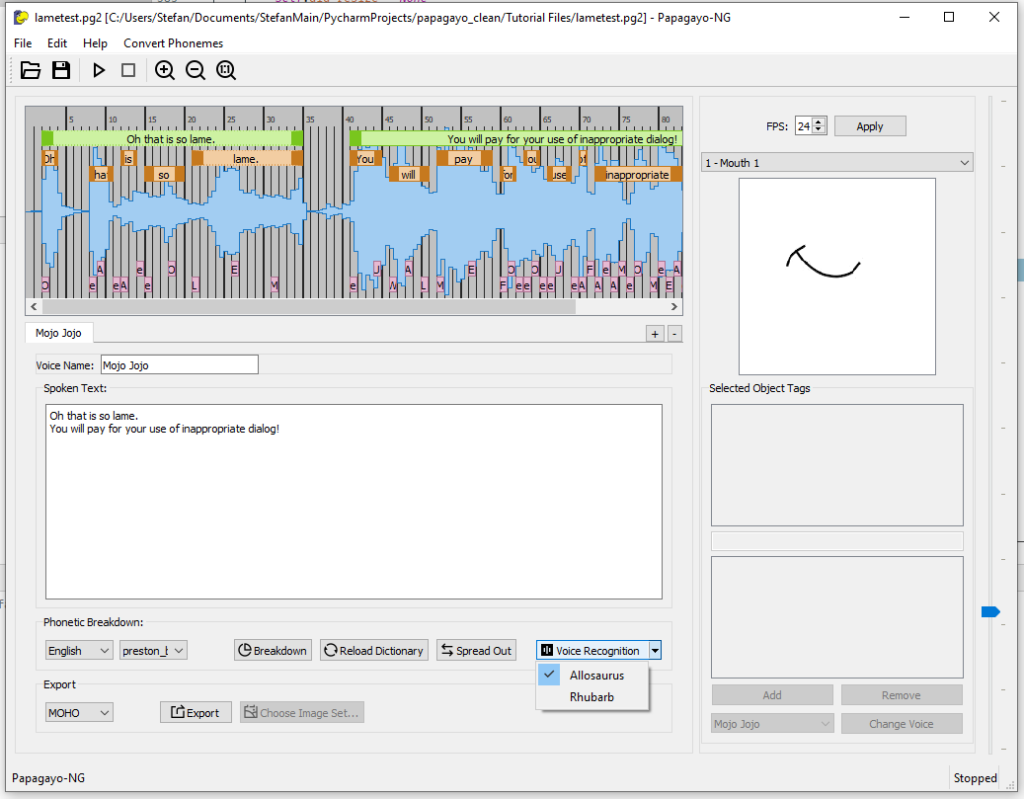Open the Convert Phonemes menu
Viewport: 1024px width, 799px height.
[173, 43]
